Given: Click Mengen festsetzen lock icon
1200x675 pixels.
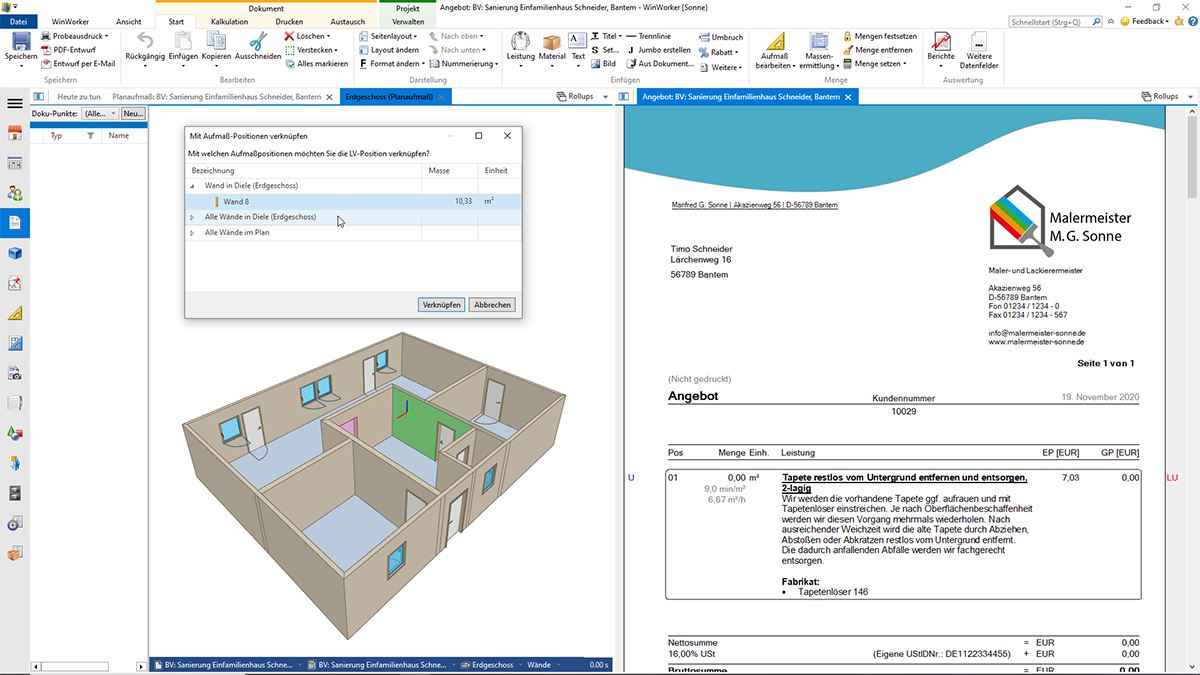Looking at the screenshot, I should click(x=848, y=36).
